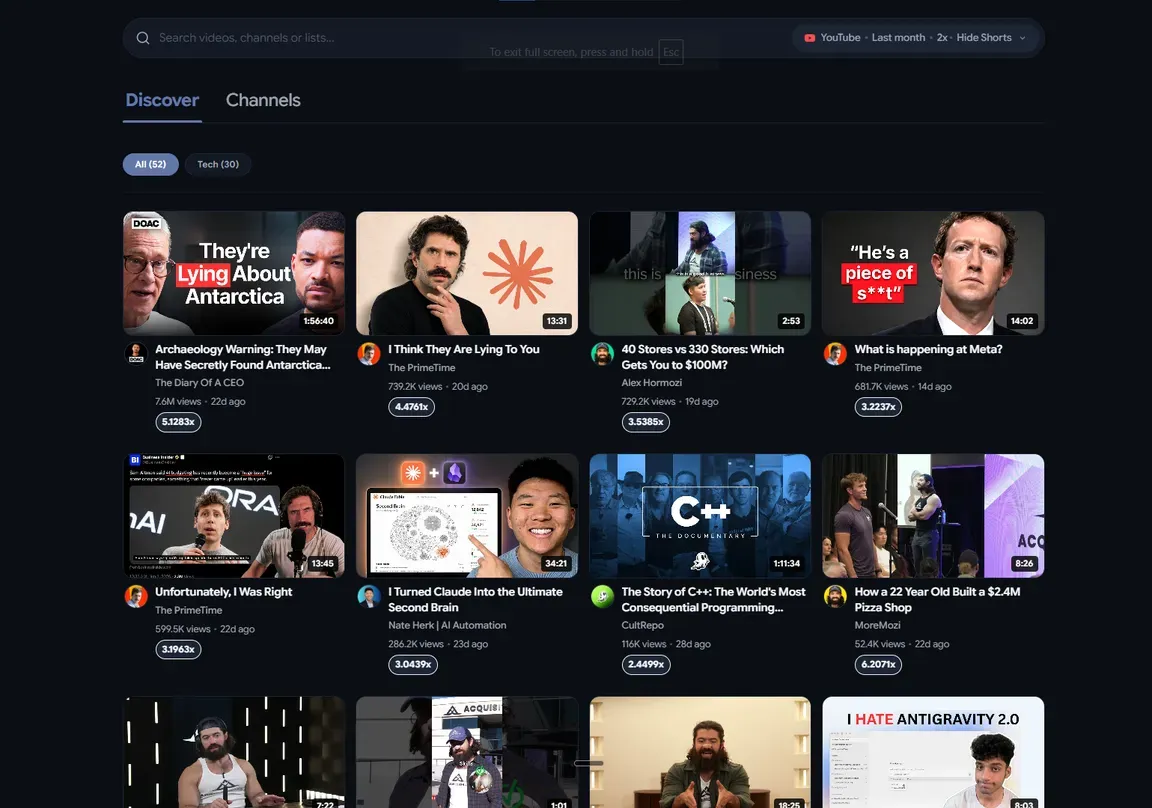
Task: Select the Tech (30) filter chip
Action: pos(218,165)
